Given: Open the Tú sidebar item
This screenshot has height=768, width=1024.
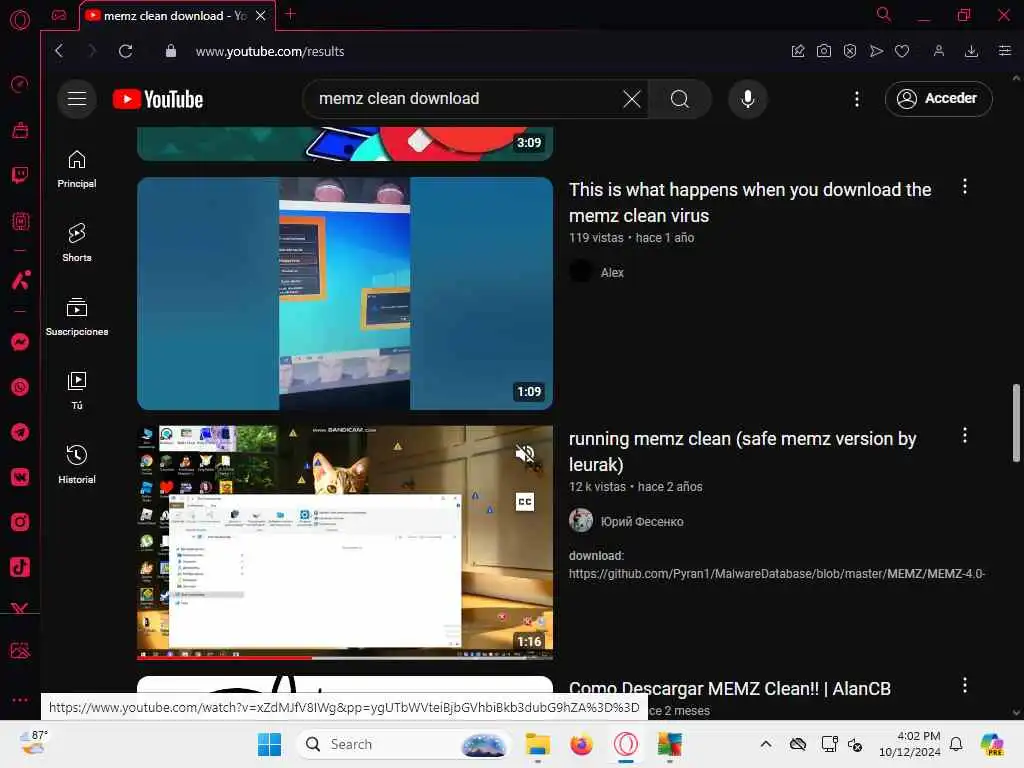Looking at the screenshot, I should (77, 391).
